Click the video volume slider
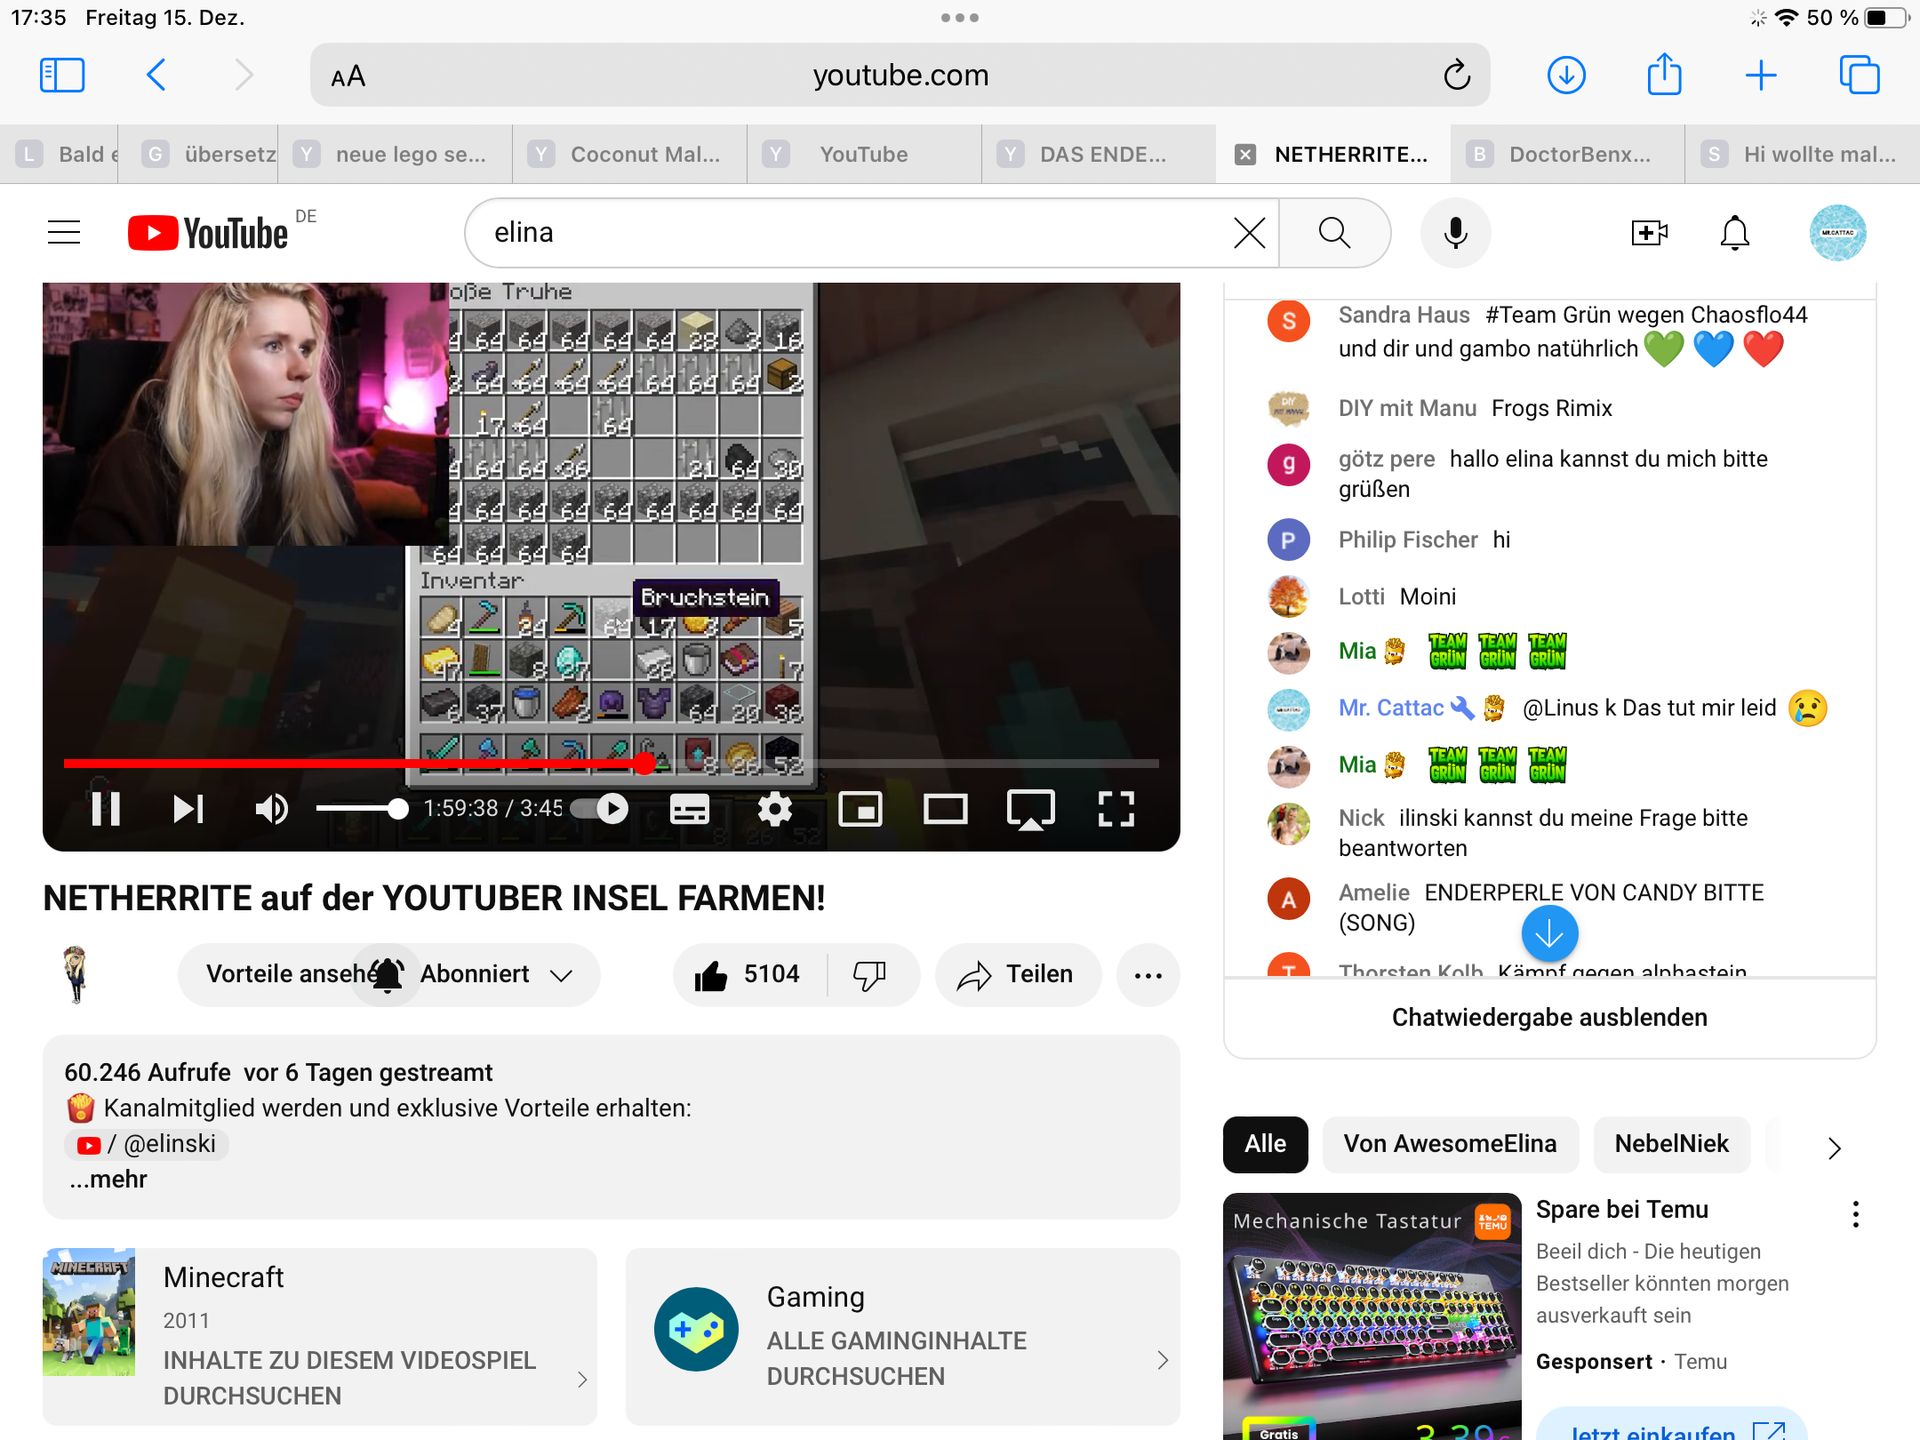 pos(358,808)
